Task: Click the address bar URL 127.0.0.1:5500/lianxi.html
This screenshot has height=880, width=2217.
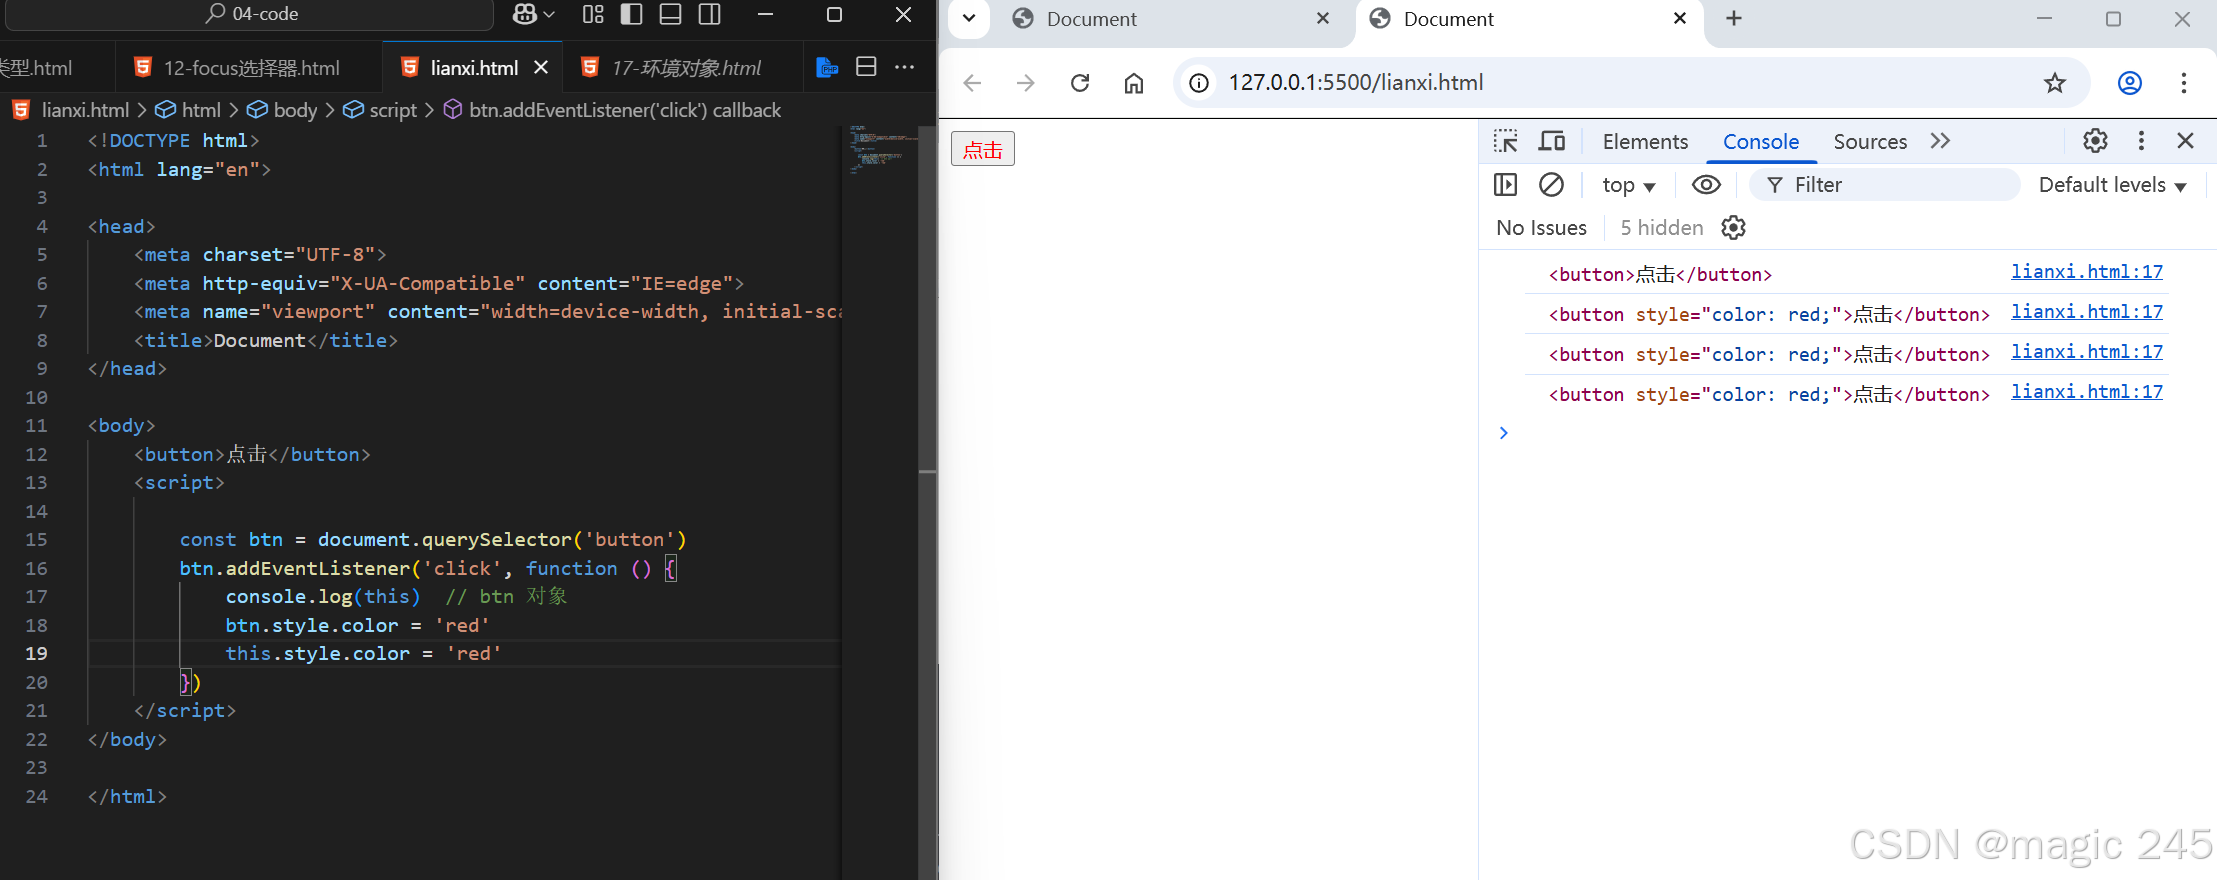Action: pos(1356,83)
